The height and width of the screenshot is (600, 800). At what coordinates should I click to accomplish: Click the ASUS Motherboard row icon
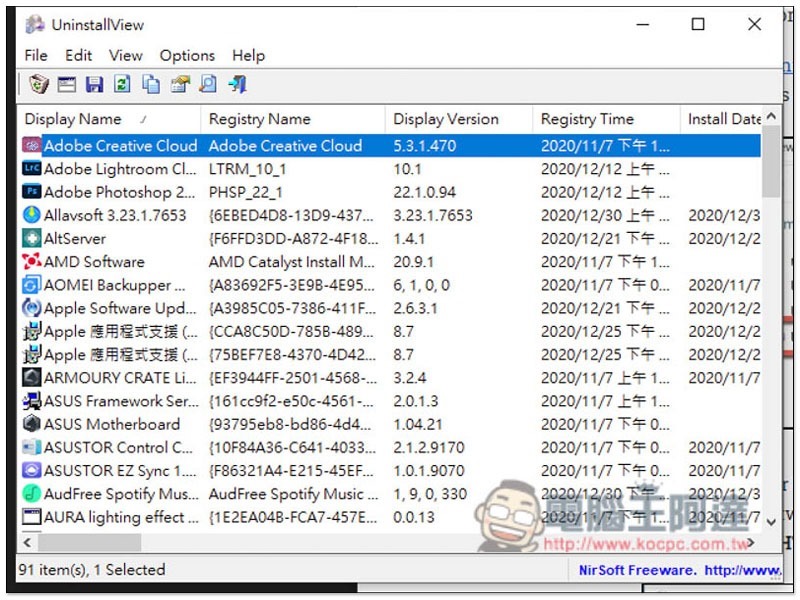point(32,424)
